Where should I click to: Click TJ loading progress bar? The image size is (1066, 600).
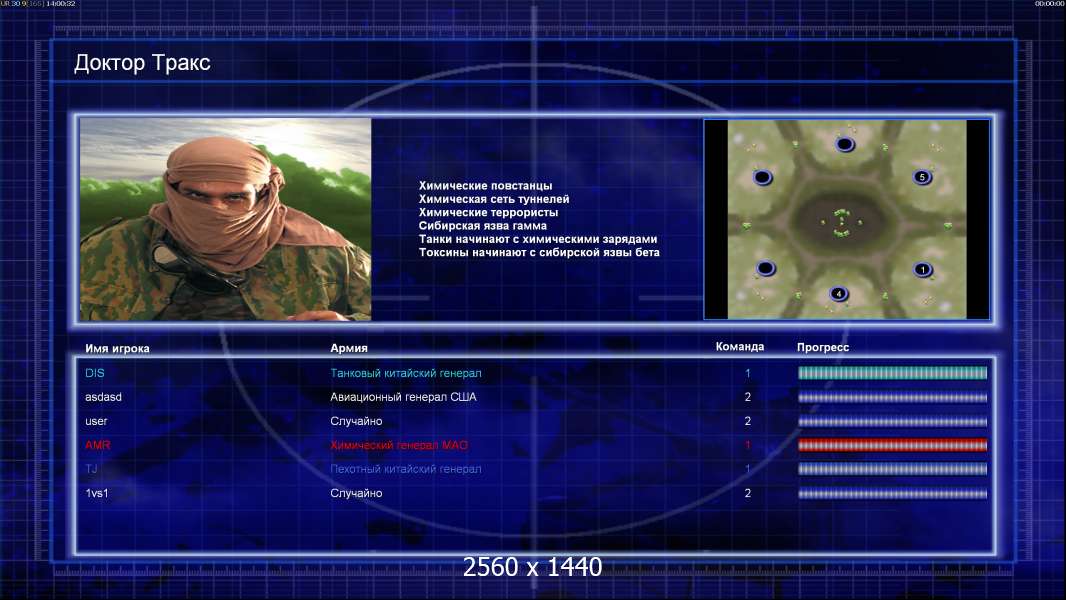pyautogui.click(x=893, y=469)
